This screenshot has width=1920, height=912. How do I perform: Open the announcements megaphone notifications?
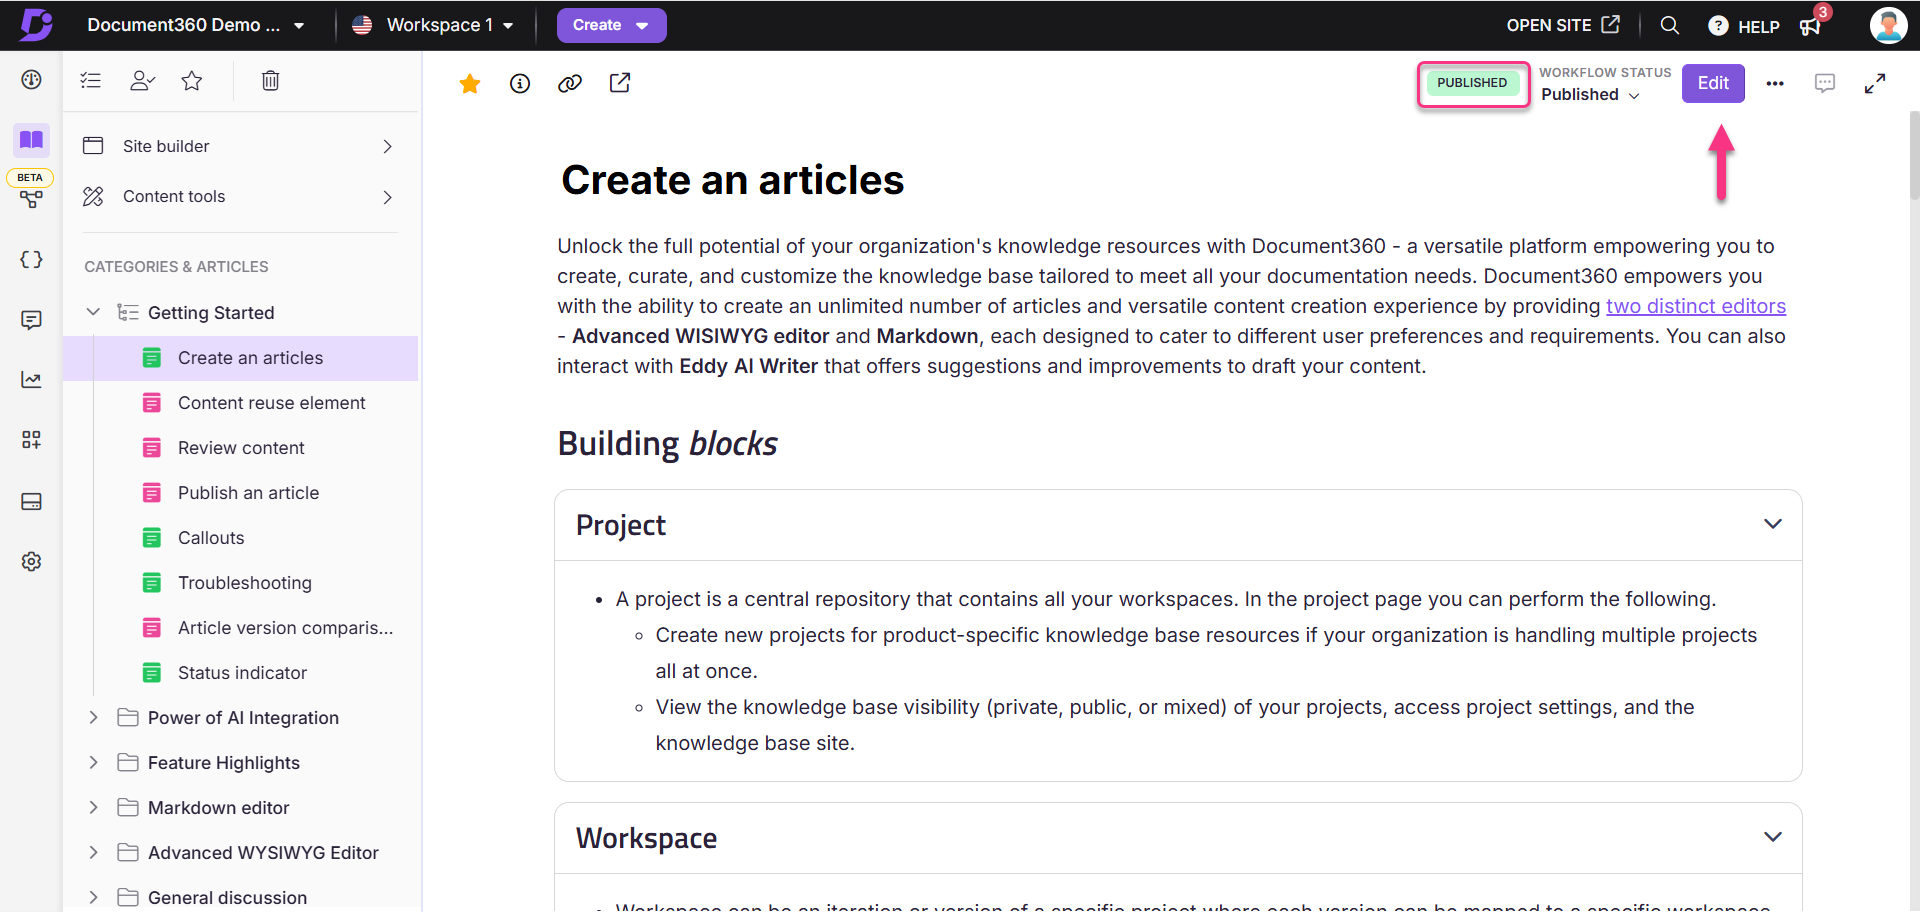1810,26
